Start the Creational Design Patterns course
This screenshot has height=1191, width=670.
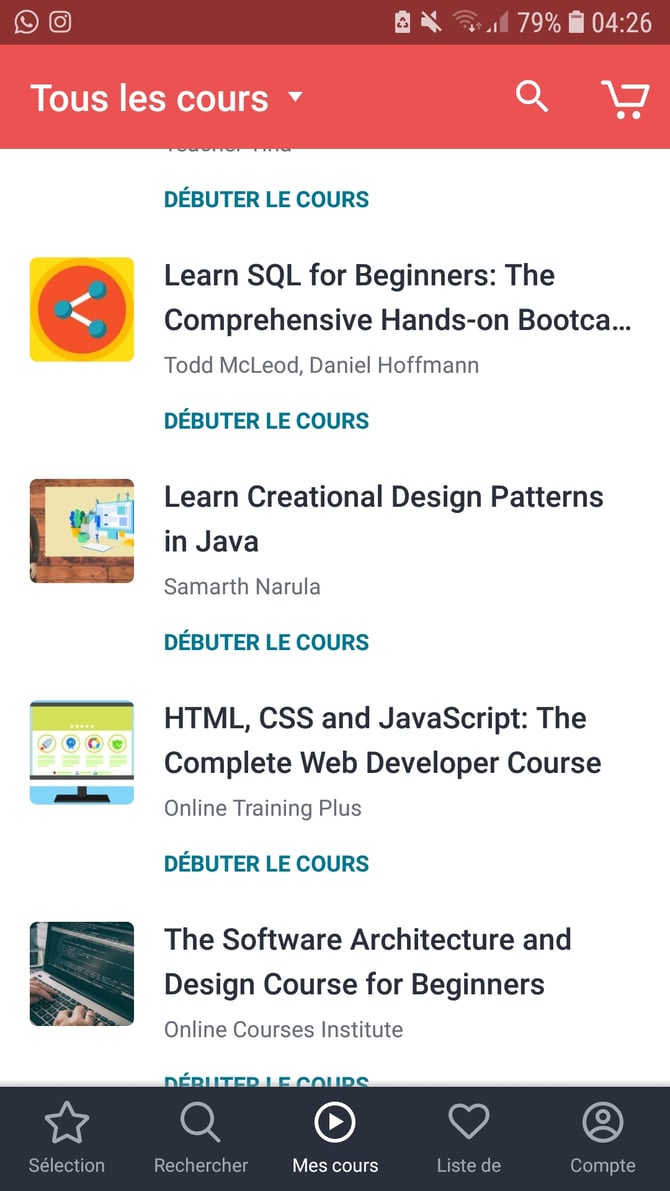pos(267,643)
